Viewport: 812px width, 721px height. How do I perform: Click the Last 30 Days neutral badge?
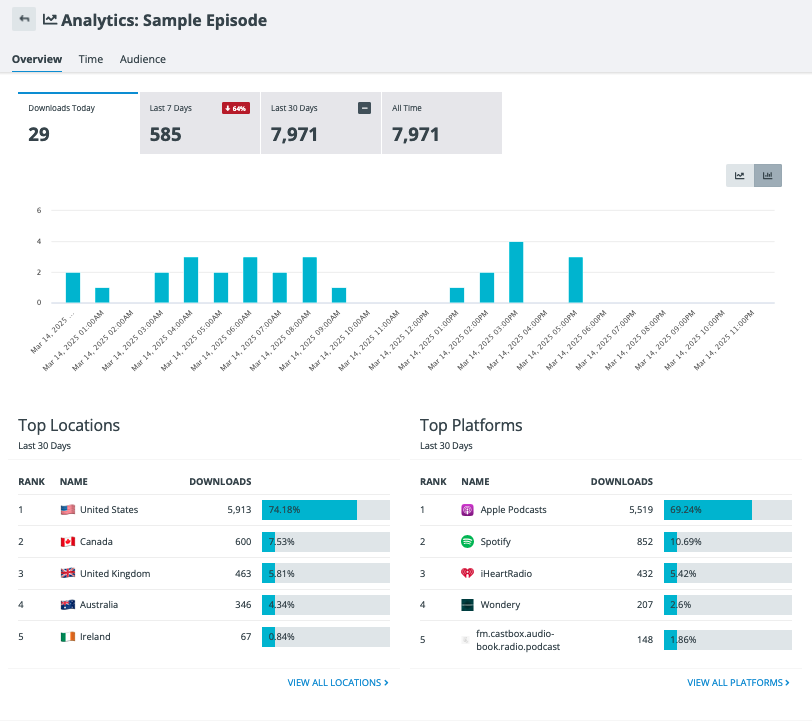click(365, 108)
